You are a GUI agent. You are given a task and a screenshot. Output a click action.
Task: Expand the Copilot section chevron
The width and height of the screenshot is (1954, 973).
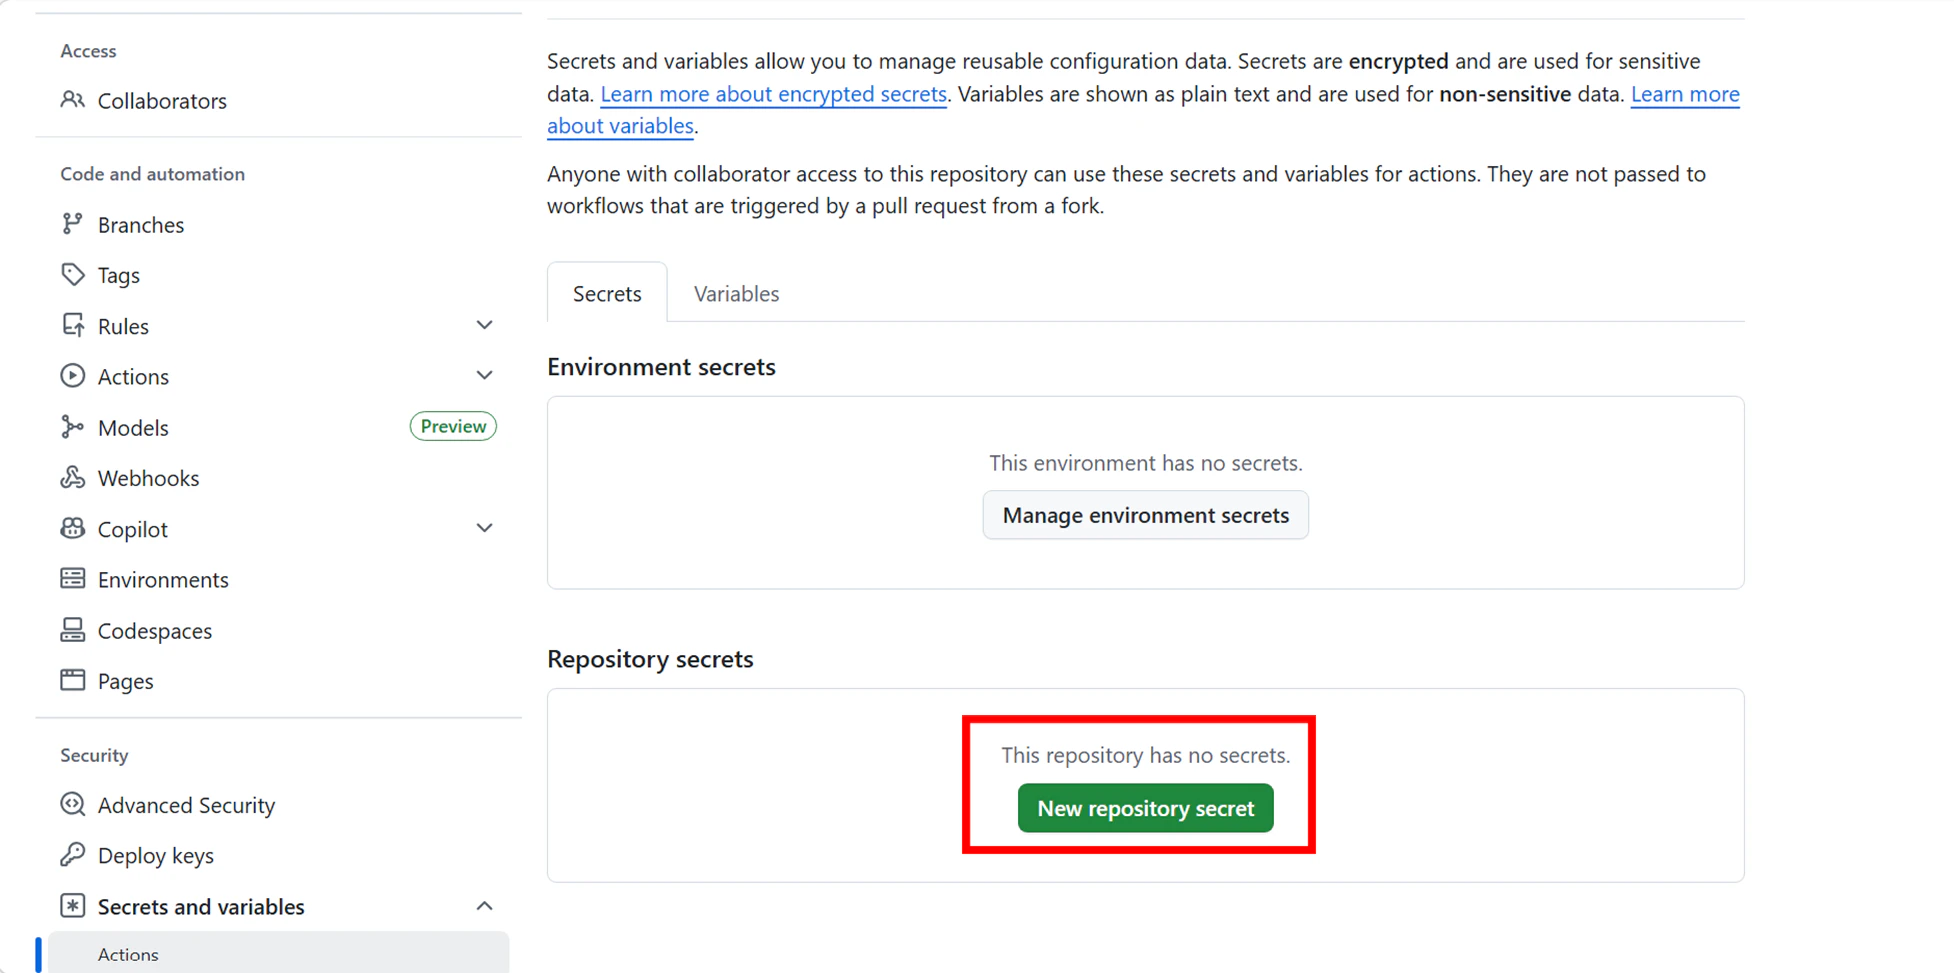pyautogui.click(x=484, y=528)
